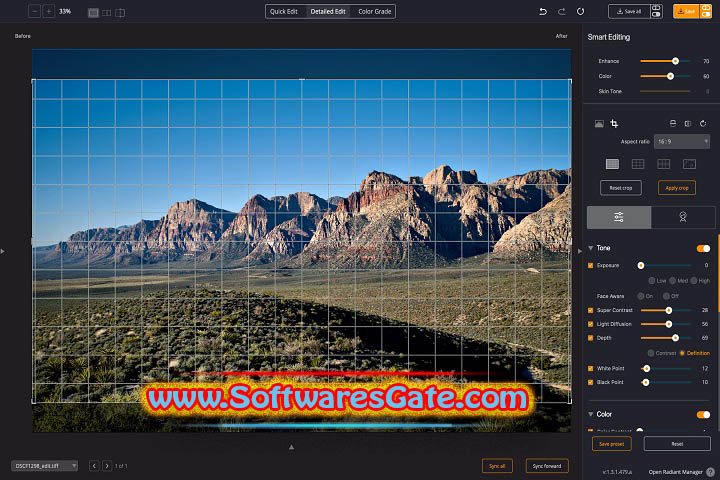Uncheck the Depth checkbox
720x480 pixels.
[x=591, y=338]
